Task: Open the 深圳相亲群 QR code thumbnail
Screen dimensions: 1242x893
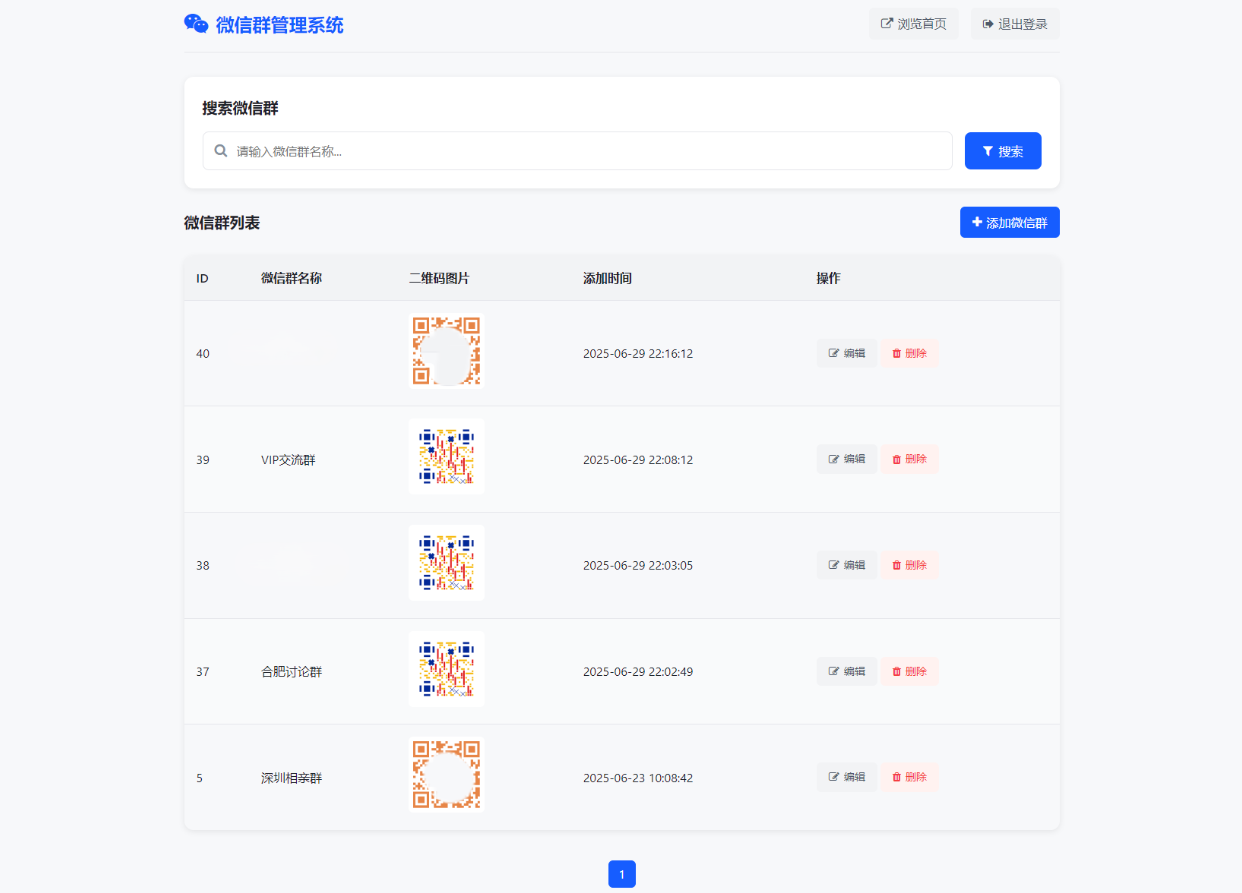Action: (447, 775)
